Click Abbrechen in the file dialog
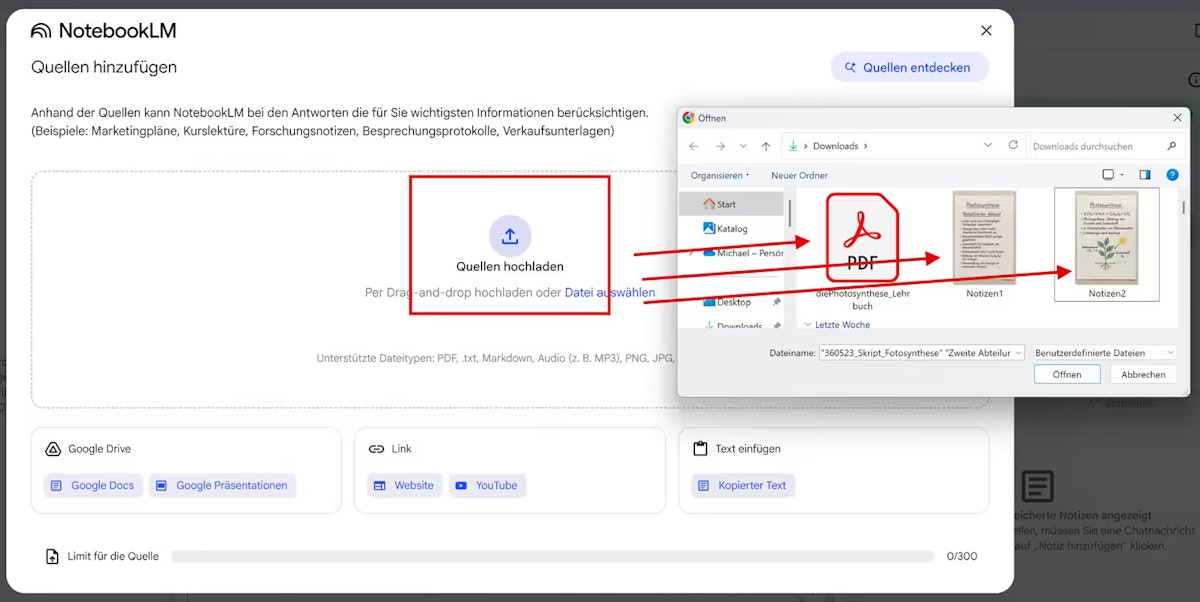 tap(1143, 374)
